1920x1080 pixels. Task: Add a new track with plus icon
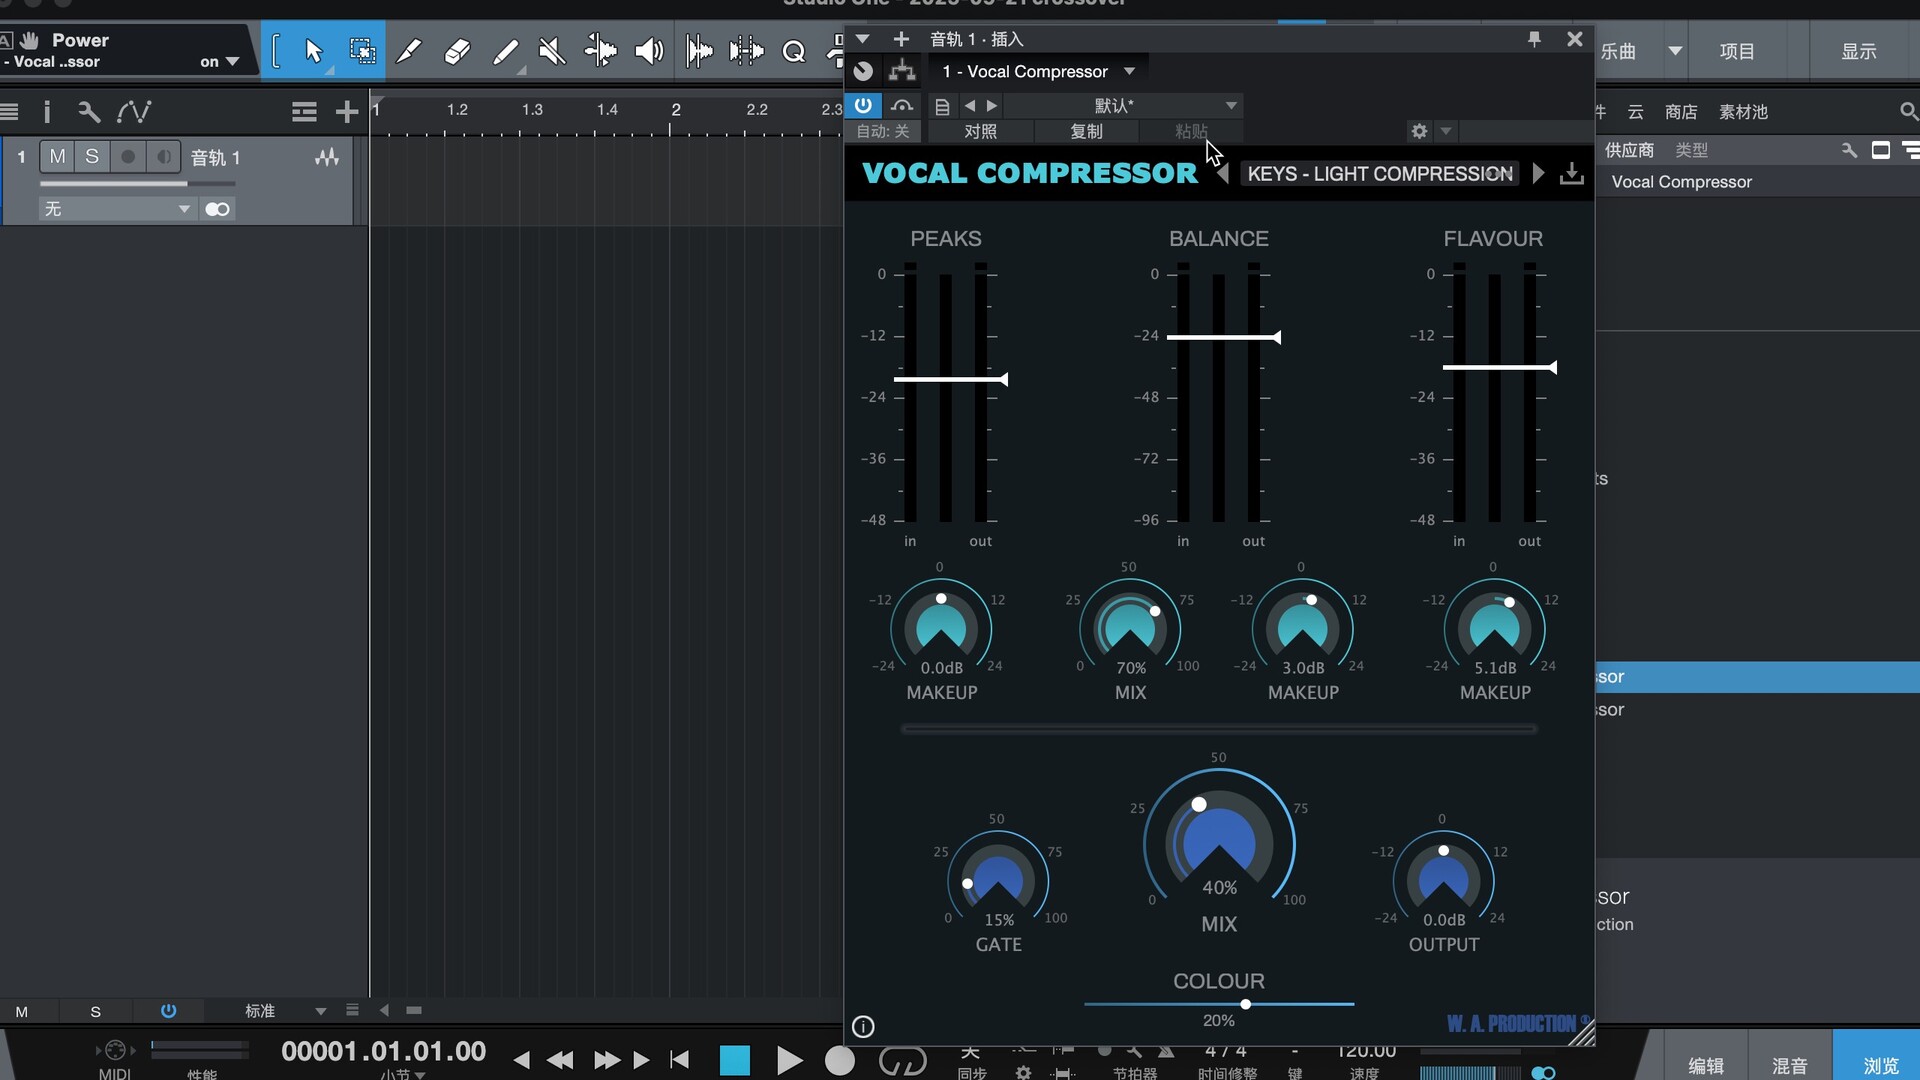[x=347, y=112]
